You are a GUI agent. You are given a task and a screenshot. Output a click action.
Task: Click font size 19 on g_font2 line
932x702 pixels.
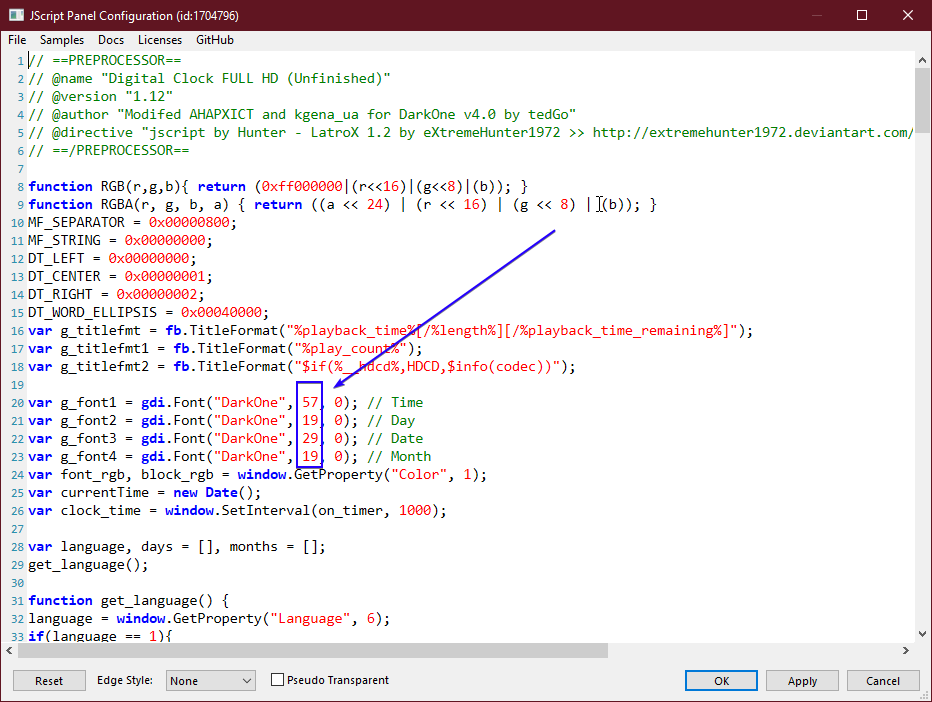click(310, 421)
